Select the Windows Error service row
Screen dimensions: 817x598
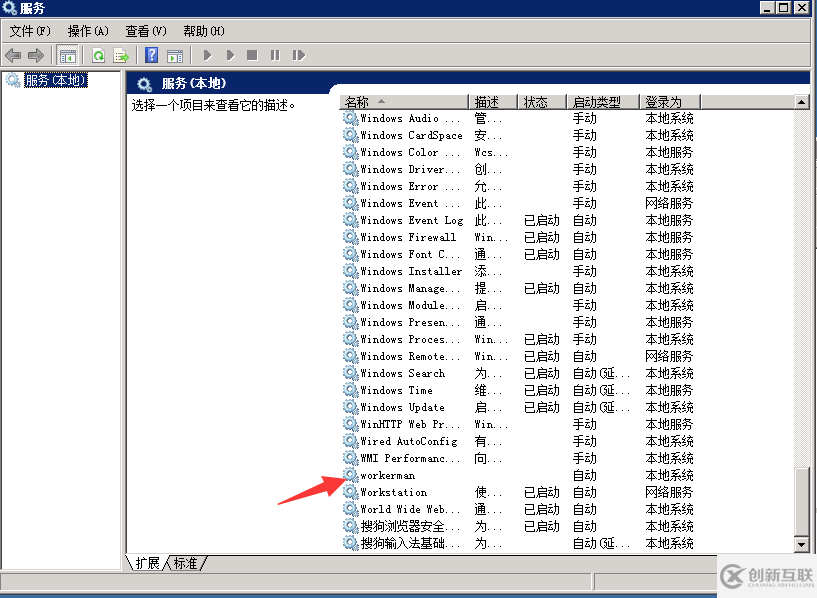tap(519, 186)
